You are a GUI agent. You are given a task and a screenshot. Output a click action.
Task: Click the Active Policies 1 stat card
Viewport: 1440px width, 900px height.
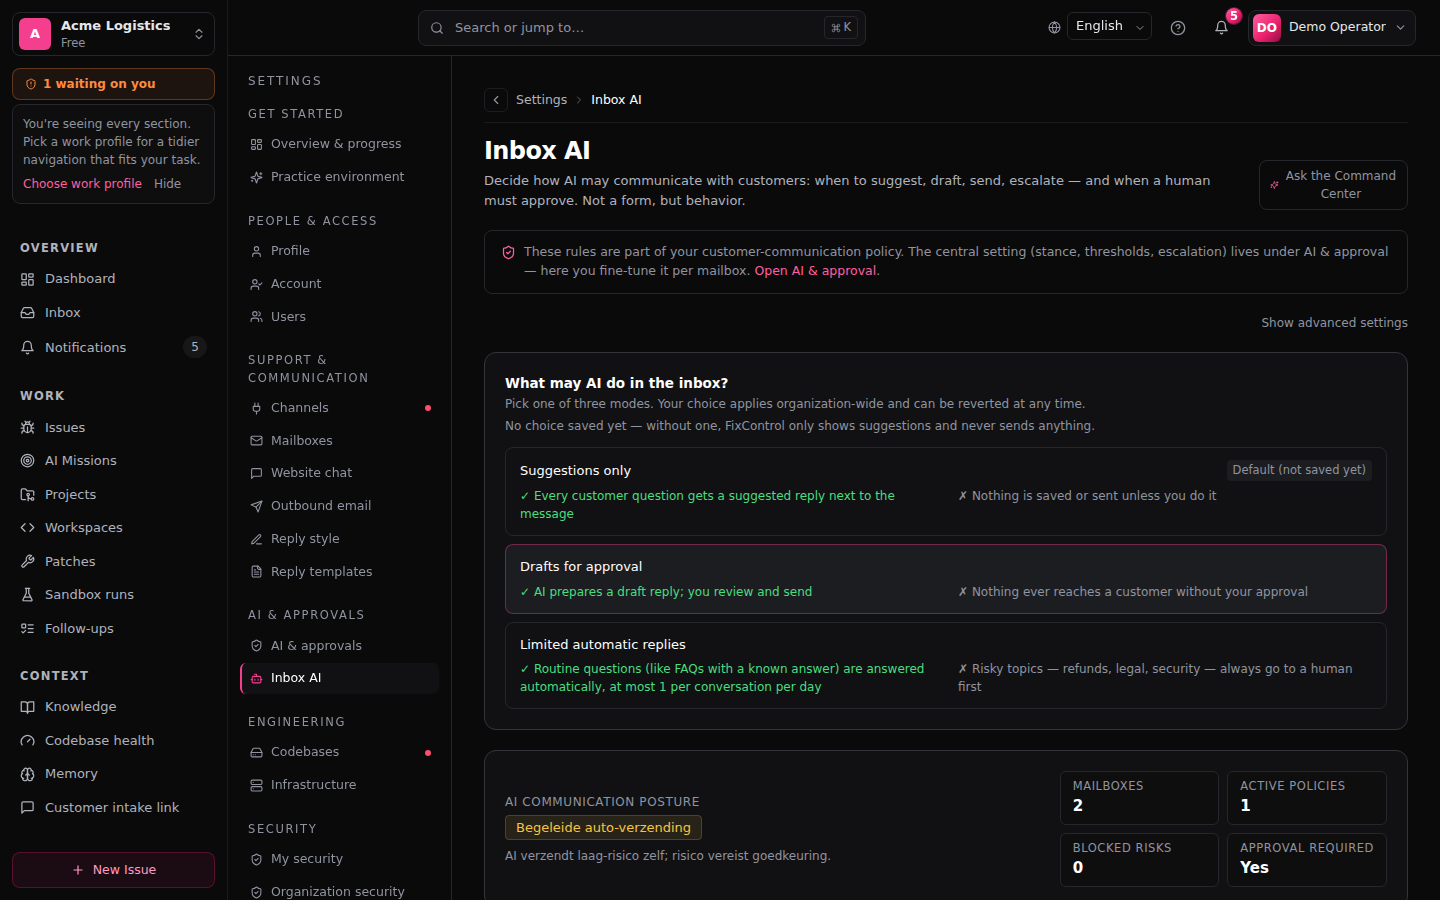(1307, 798)
